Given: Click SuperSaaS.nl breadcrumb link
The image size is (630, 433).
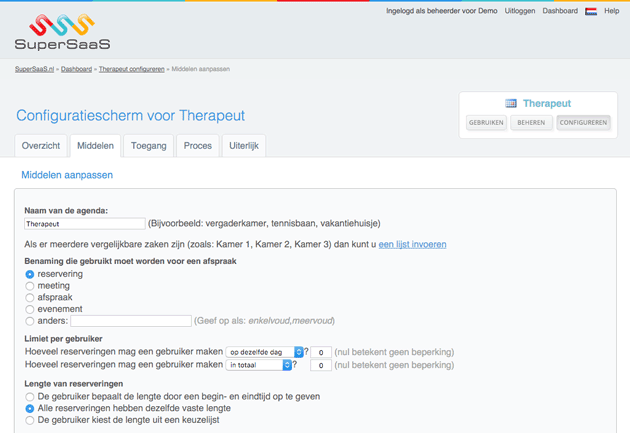Looking at the screenshot, I should [35, 69].
